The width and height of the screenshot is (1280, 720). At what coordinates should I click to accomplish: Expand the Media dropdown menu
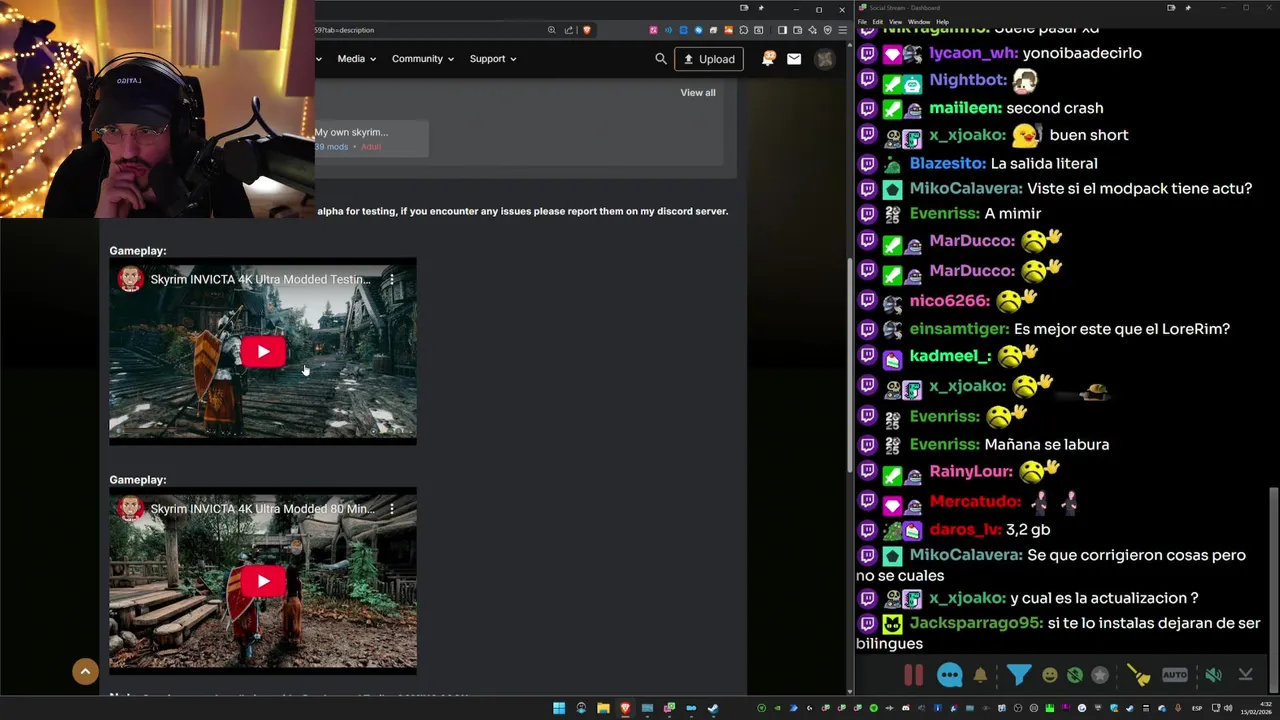[356, 59]
